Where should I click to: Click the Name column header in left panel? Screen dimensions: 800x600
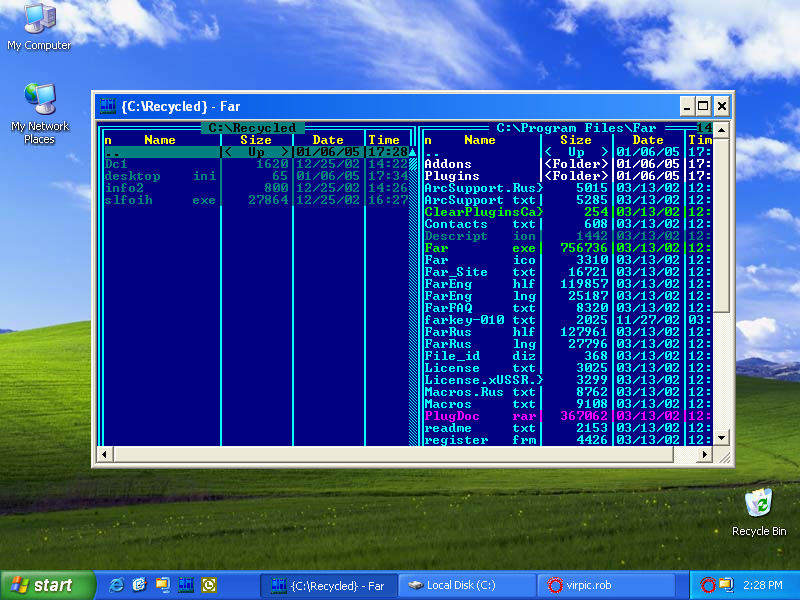pyautogui.click(x=160, y=140)
